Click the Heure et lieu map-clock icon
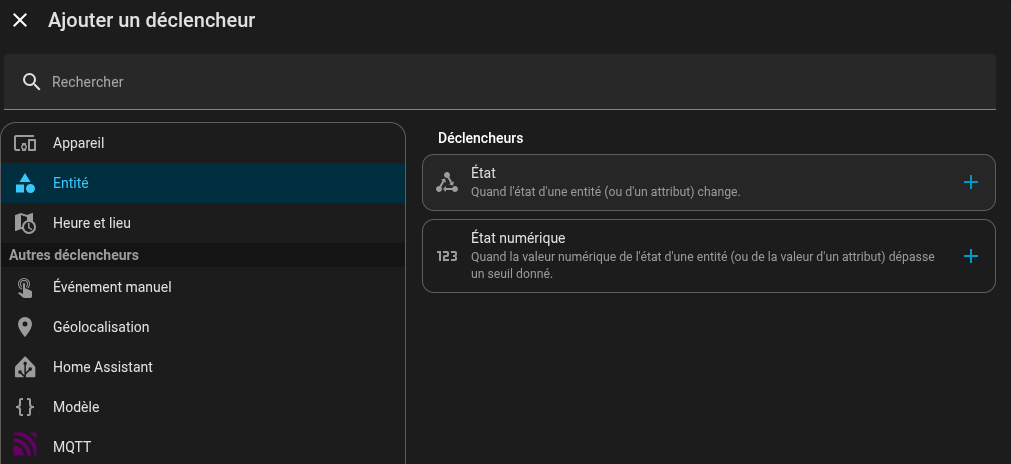Screen dimensions: 1011x464 click(25, 223)
